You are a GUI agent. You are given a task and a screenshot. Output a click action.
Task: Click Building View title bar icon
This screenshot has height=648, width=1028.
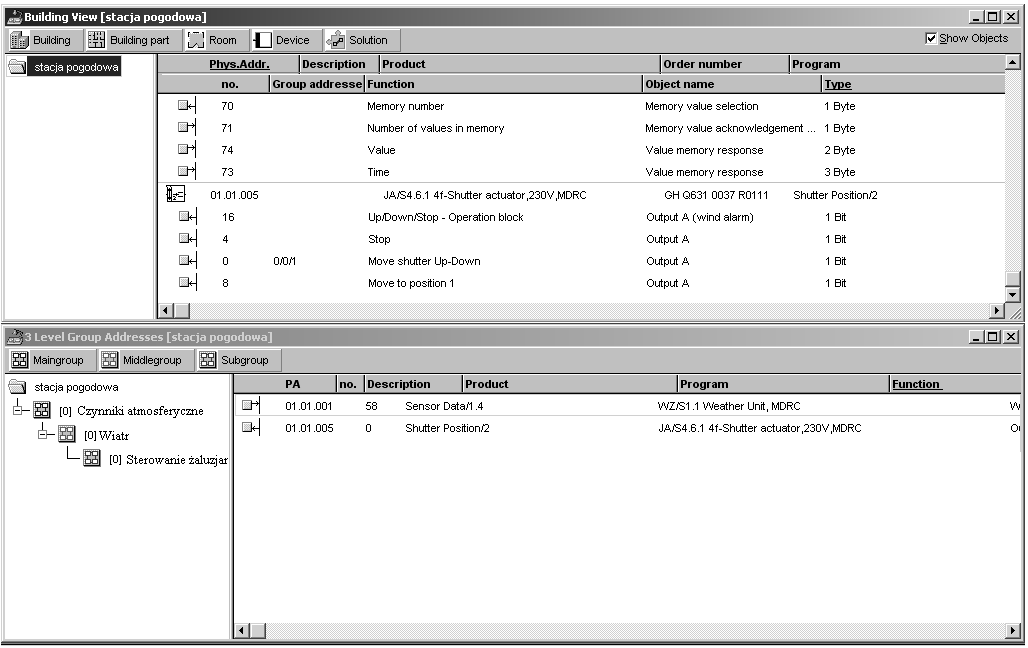tap(14, 17)
